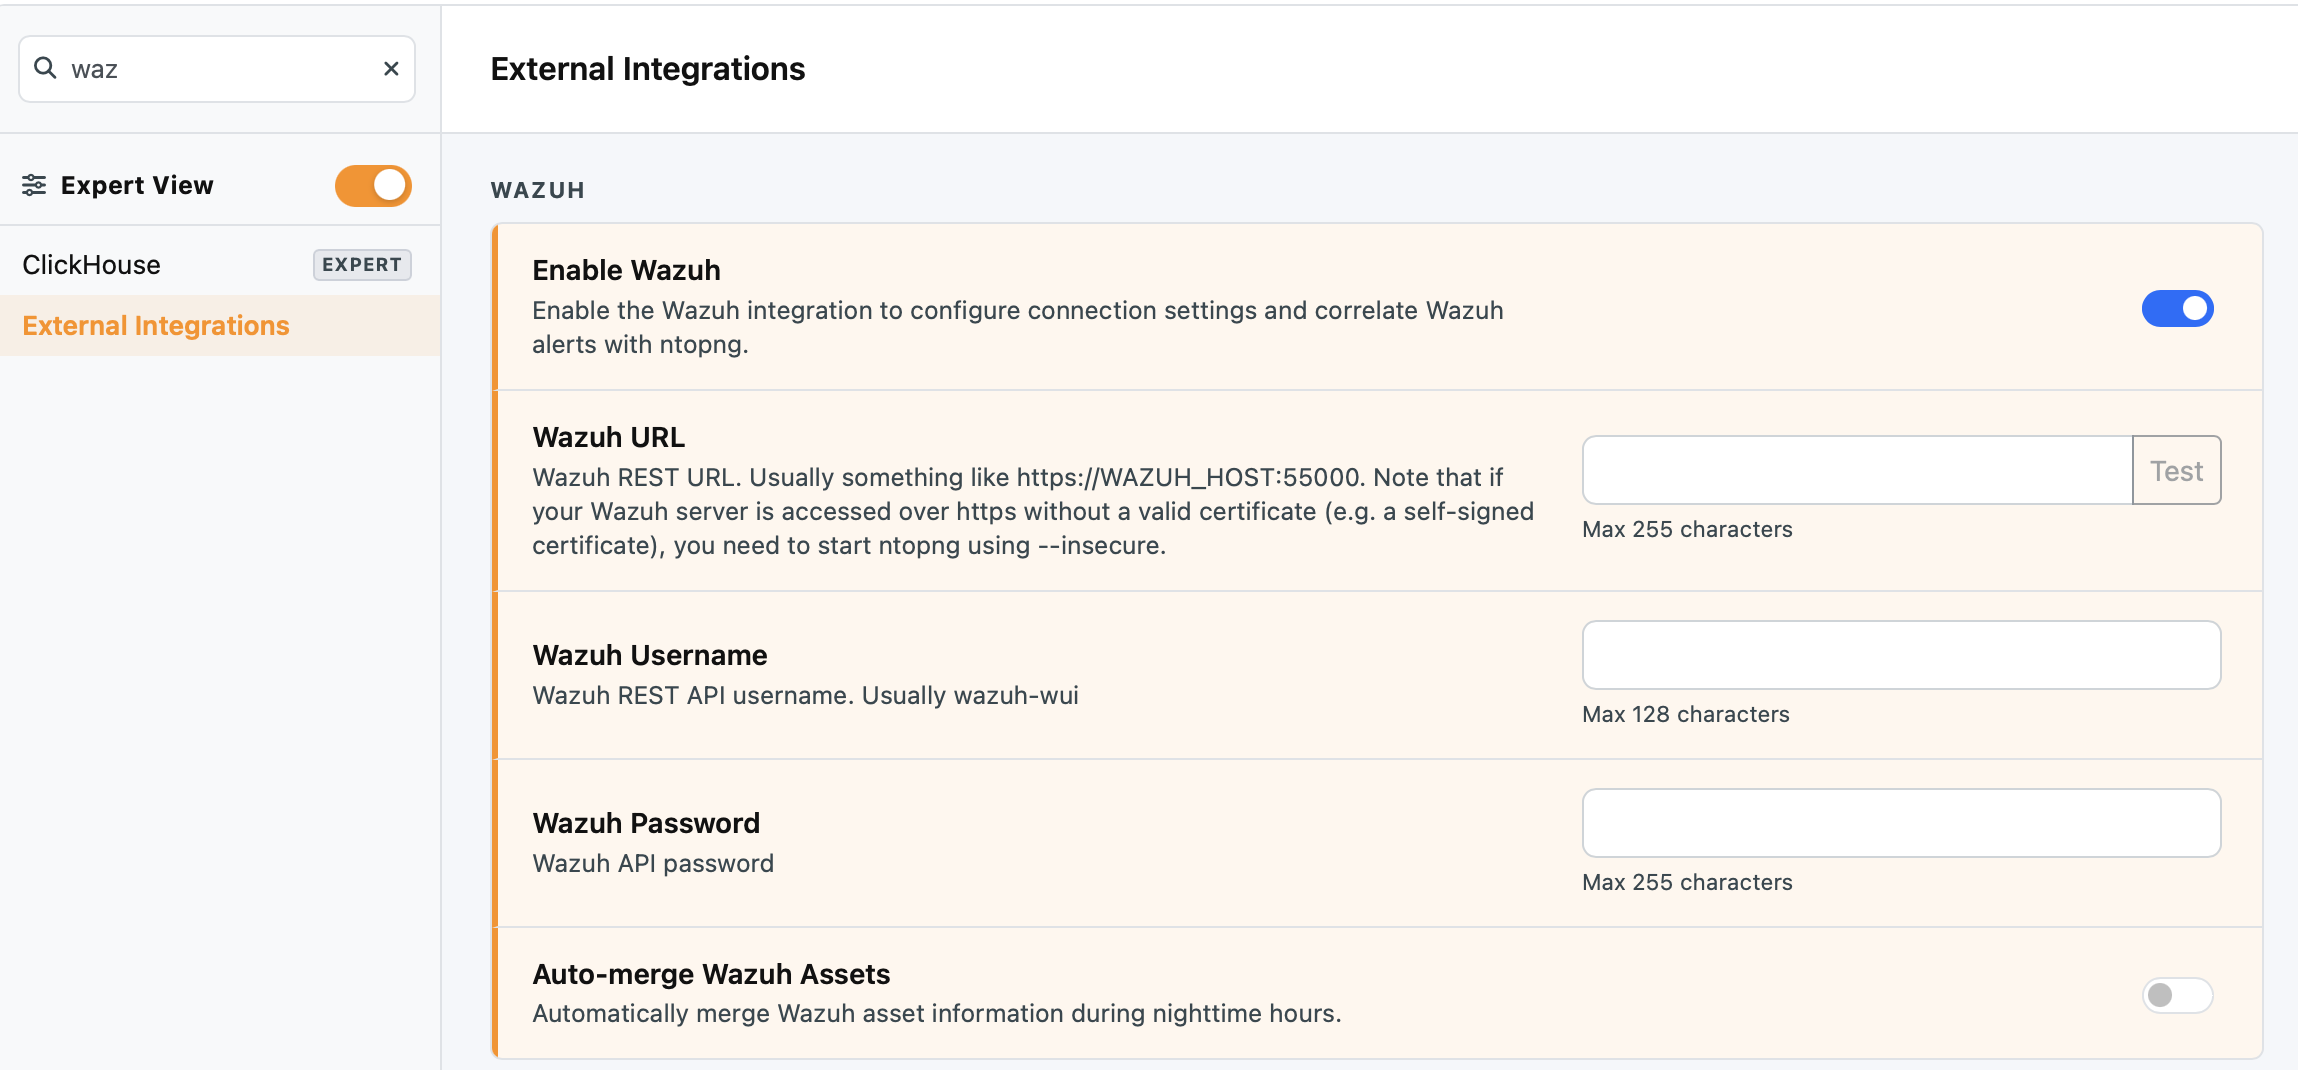The height and width of the screenshot is (1070, 2298).
Task: Enable Auto-merge Wazuh Assets switch
Action: [2177, 995]
